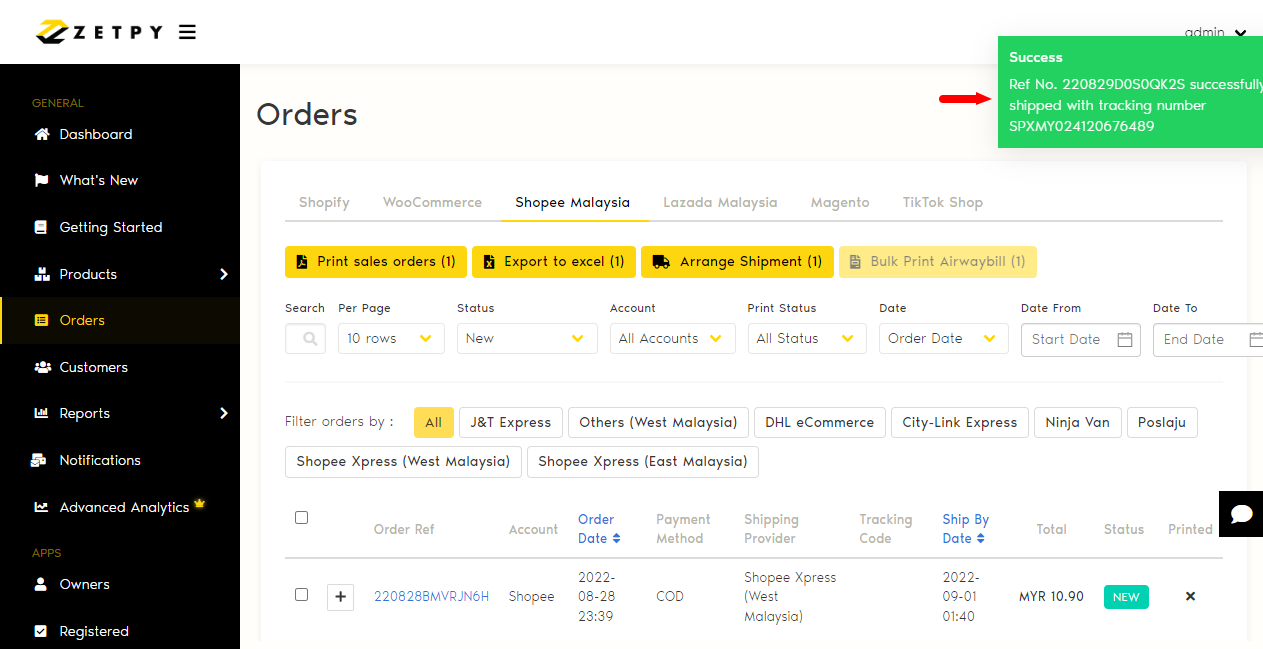This screenshot has height=649, width=1263.
Task: Select the All carriers filter
Action: click(433, 422)
